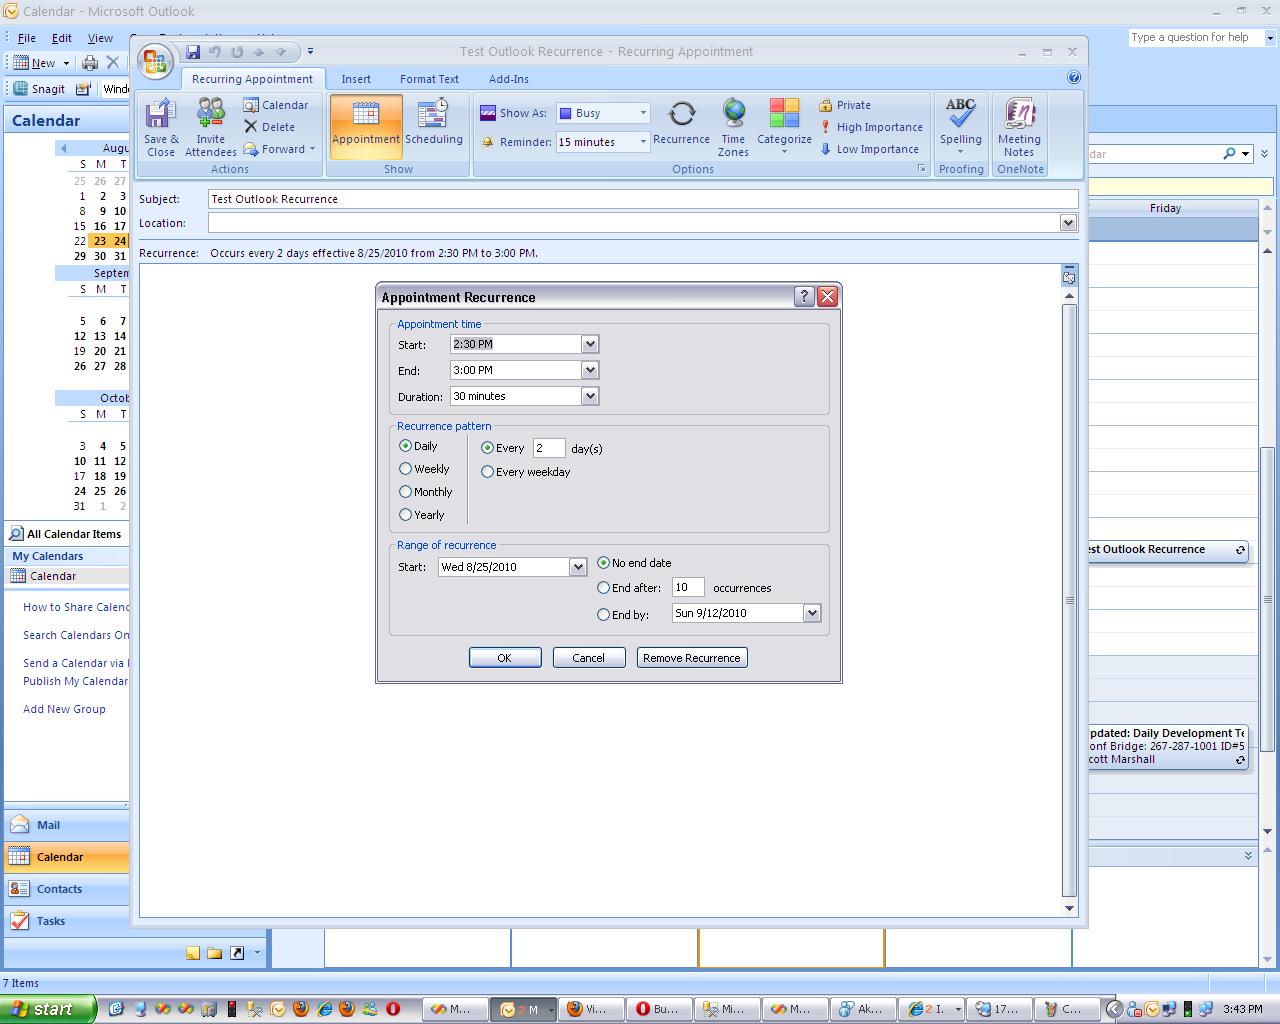
Task: Click the Delete appointment icon
Action: (x=270, y=127)
